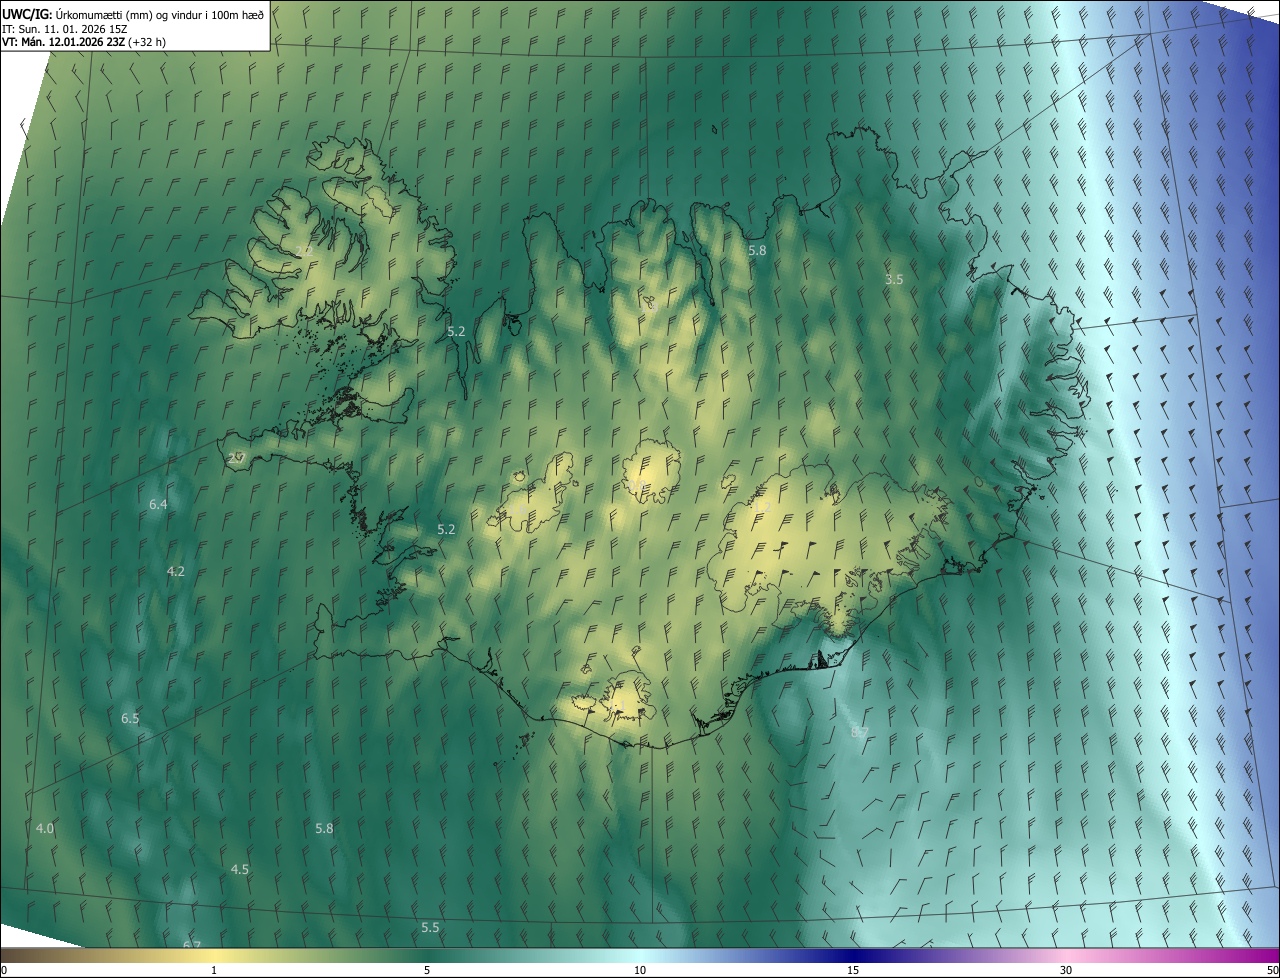Click the 4.0 value label on the map
The width and height of the screenshot is (1280, 978).
(x=45, y=829)
